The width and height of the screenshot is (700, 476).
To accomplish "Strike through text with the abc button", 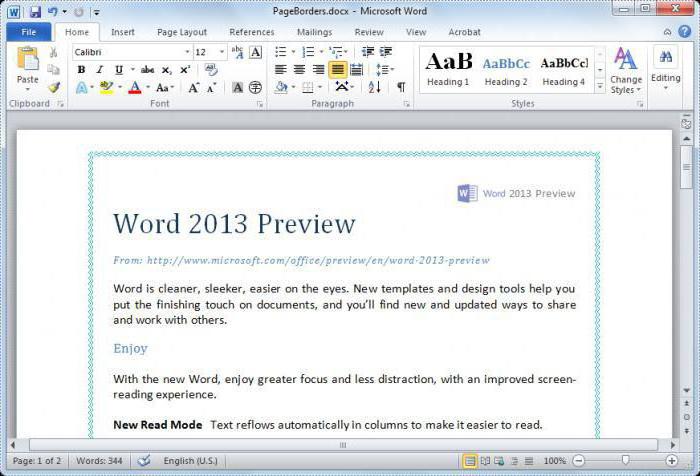I will point(147,70).
